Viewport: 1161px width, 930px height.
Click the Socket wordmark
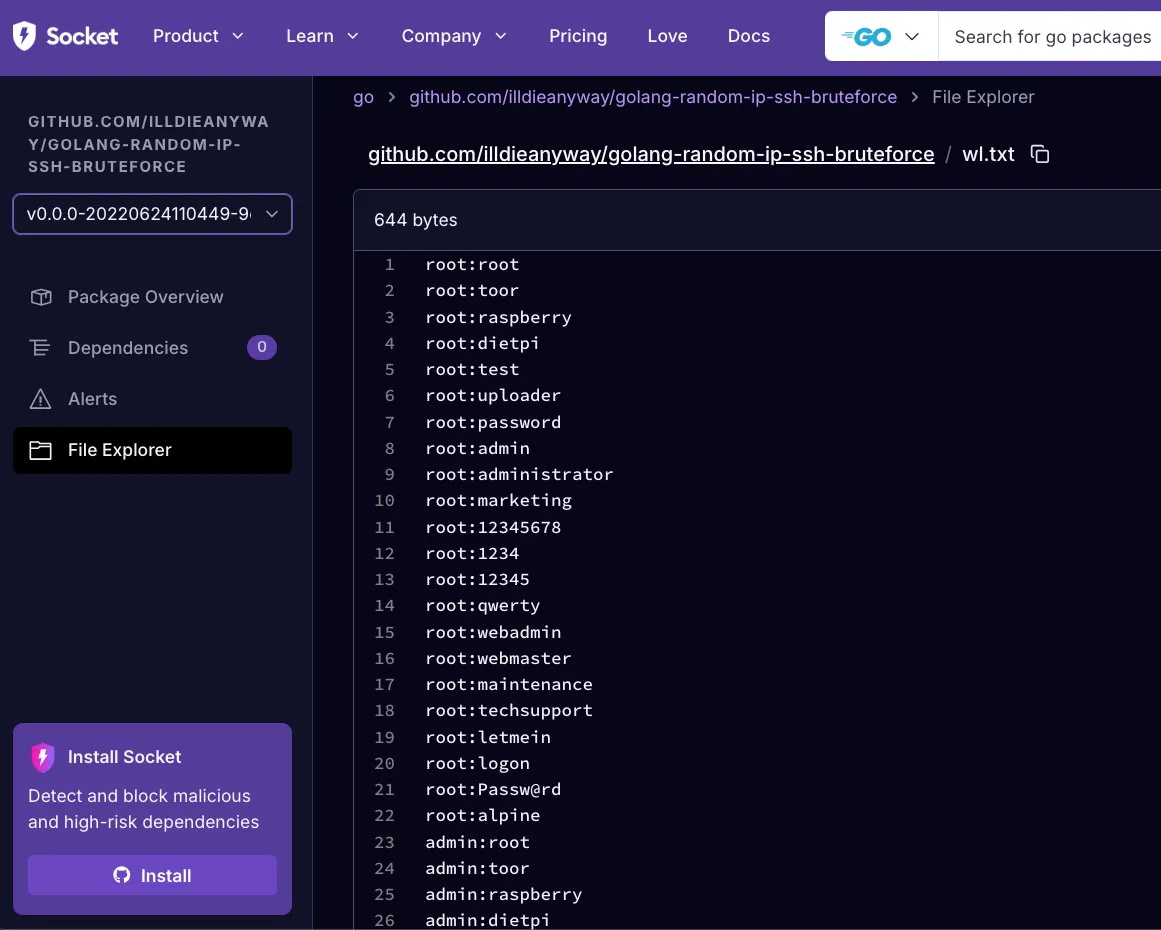[x=82, y=36]
